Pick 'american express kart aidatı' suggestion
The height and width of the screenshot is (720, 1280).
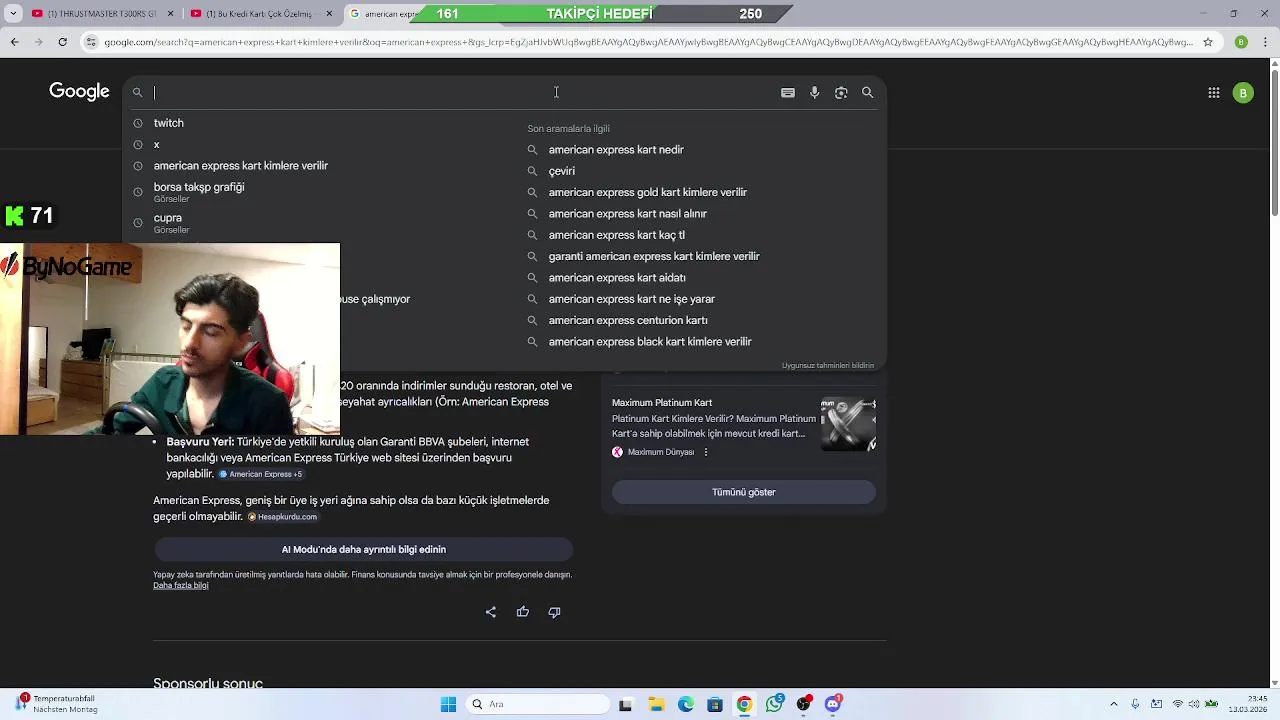[617, 278]
